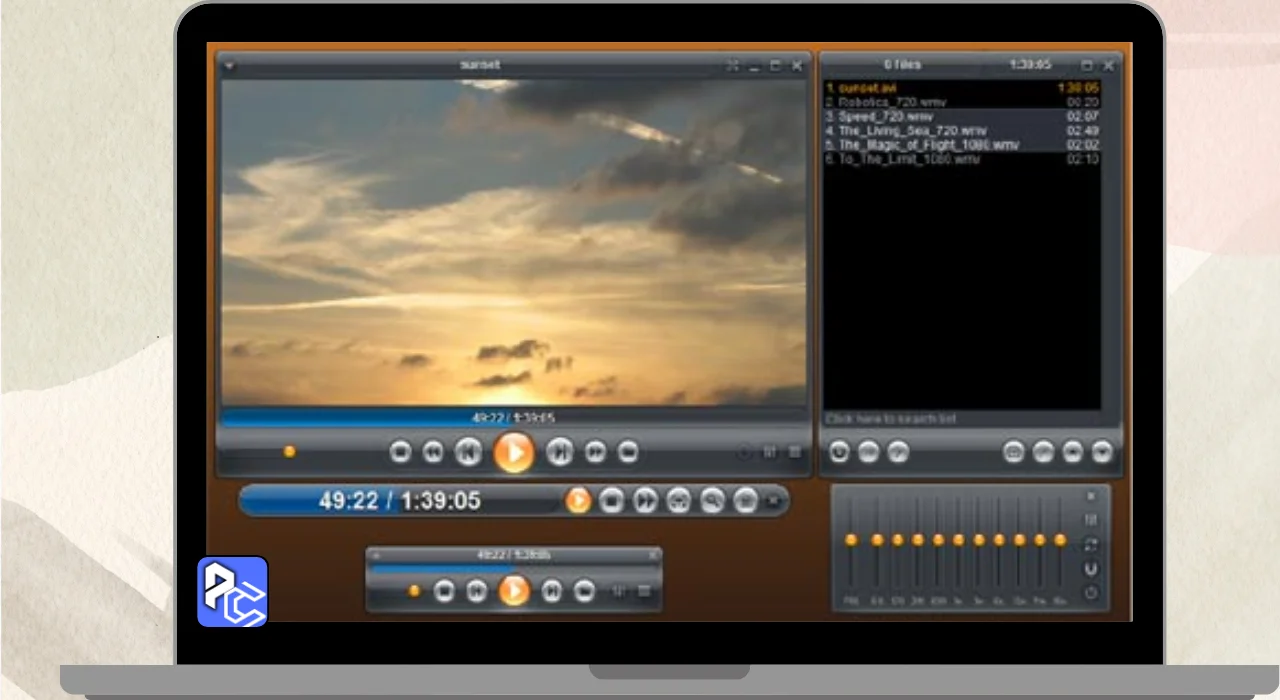Click magnifier icon on the timecode control bar
This screenshot has height=700, width=1280.
[x=711, y=500]
